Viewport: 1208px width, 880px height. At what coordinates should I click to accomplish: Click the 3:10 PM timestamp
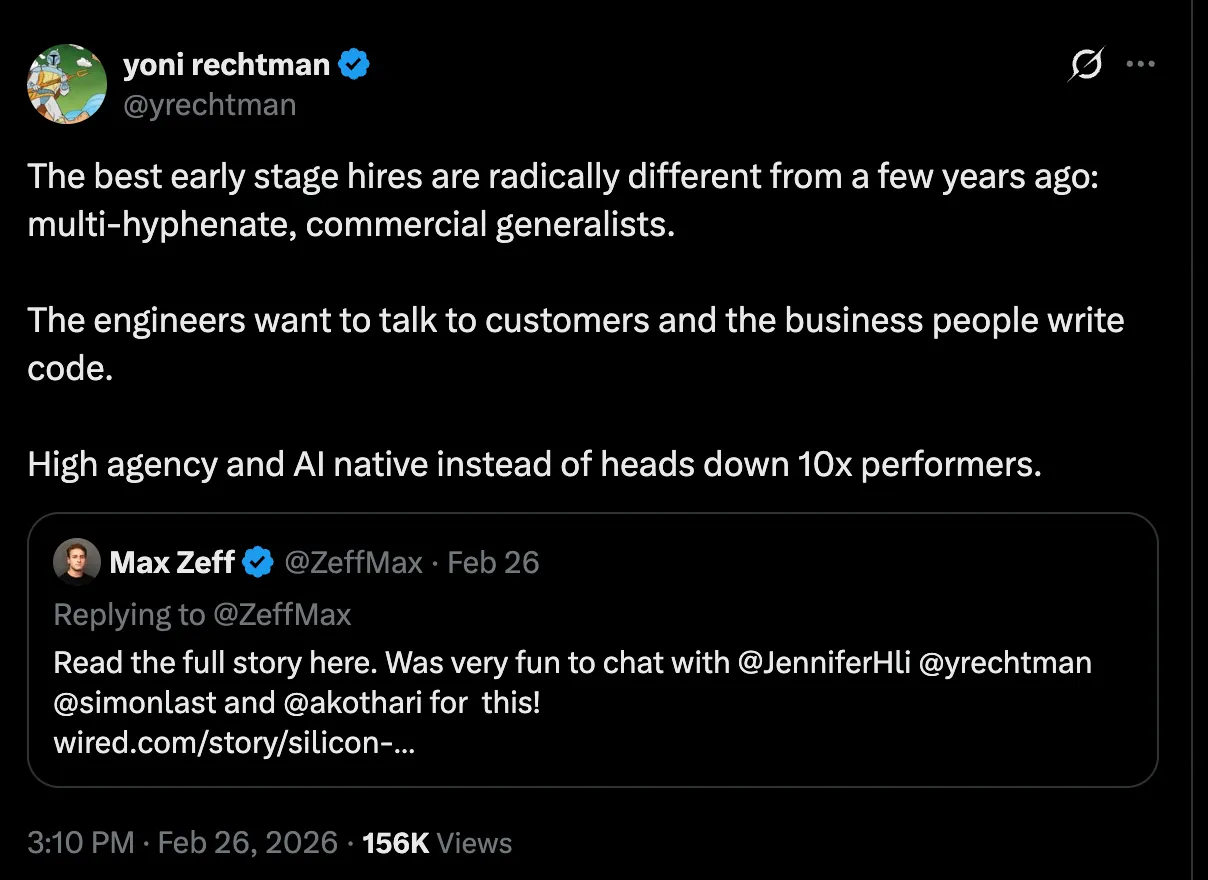pyautogui.click(x=80, y=842)
